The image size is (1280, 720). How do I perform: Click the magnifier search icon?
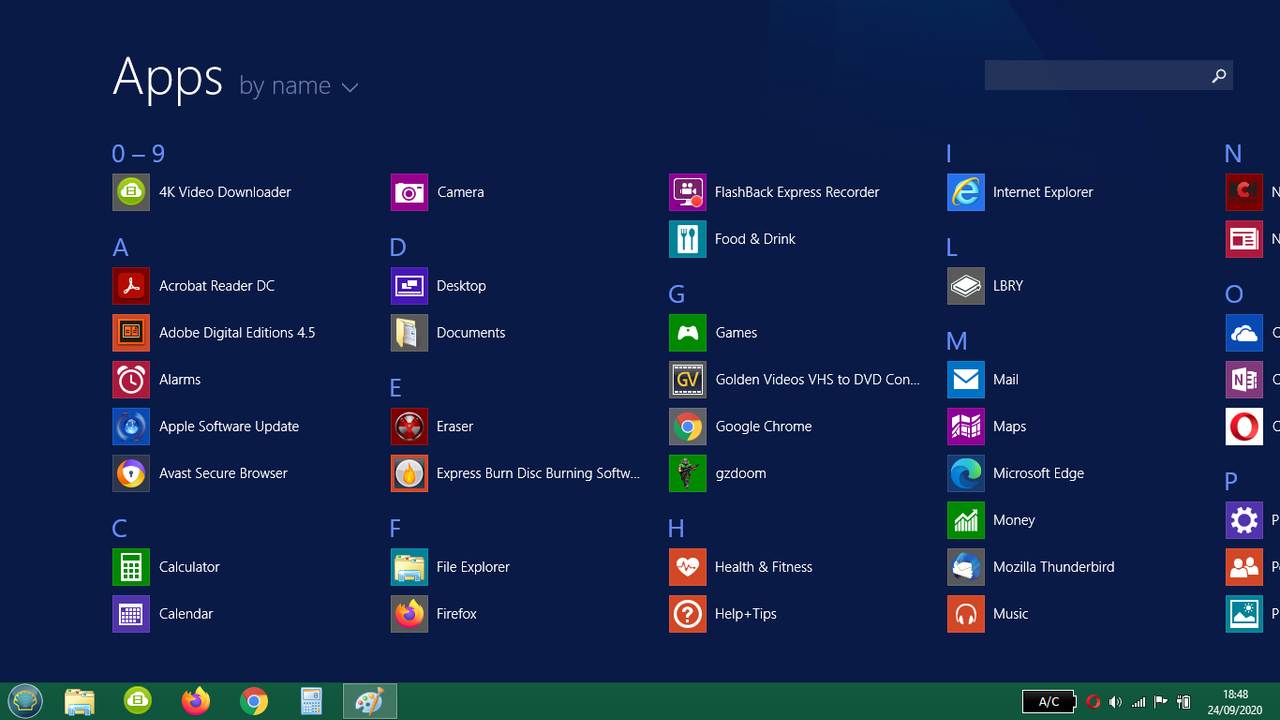[1219, 75]
